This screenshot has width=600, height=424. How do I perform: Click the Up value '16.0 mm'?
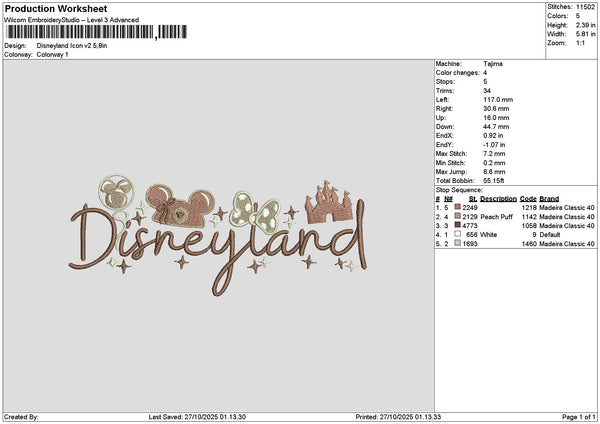pyautogui.click(x=496, y=118)
